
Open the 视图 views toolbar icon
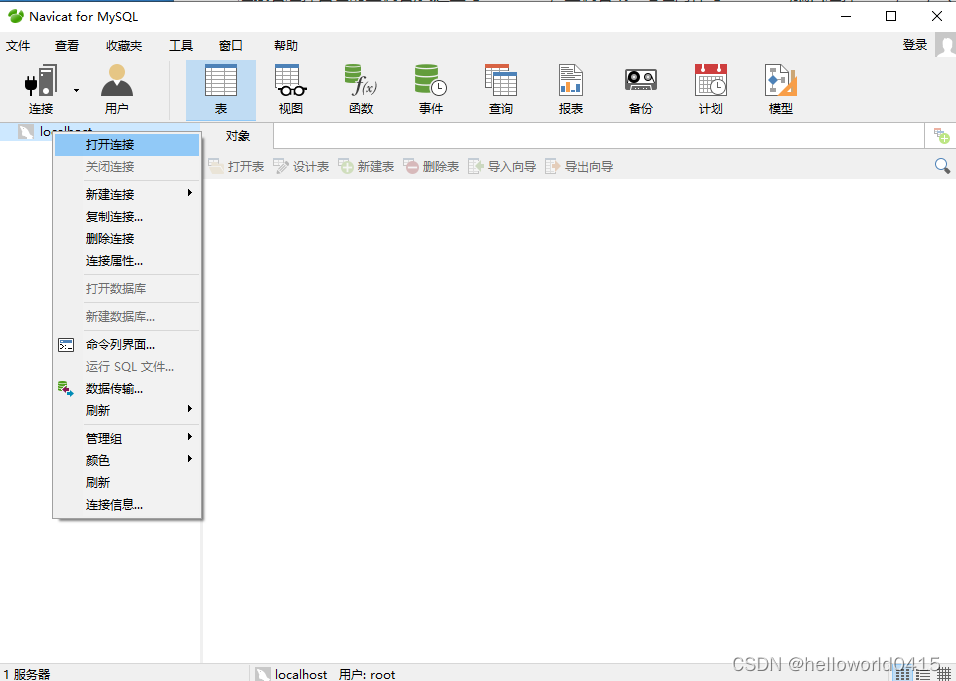(x=291, y=90)
